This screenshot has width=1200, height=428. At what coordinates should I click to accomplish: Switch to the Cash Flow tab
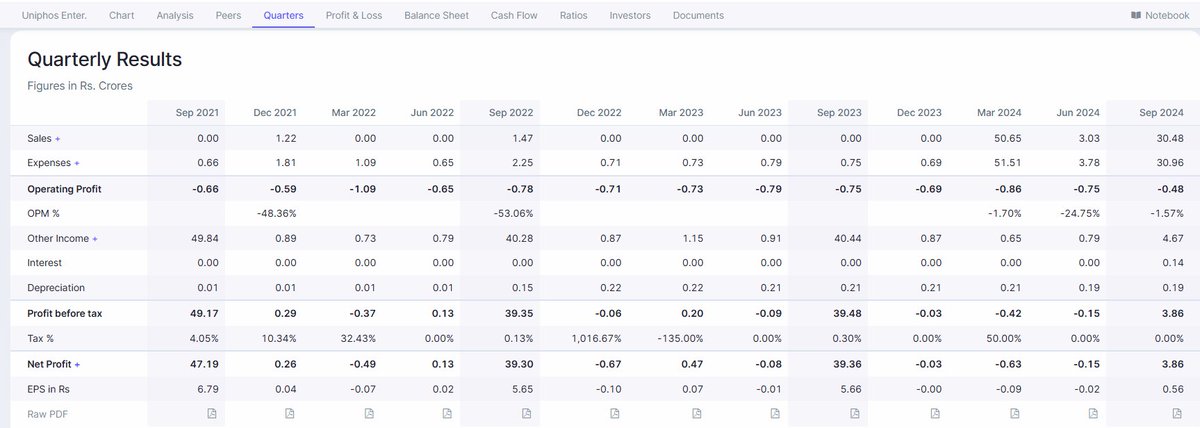tap(514, 16)
